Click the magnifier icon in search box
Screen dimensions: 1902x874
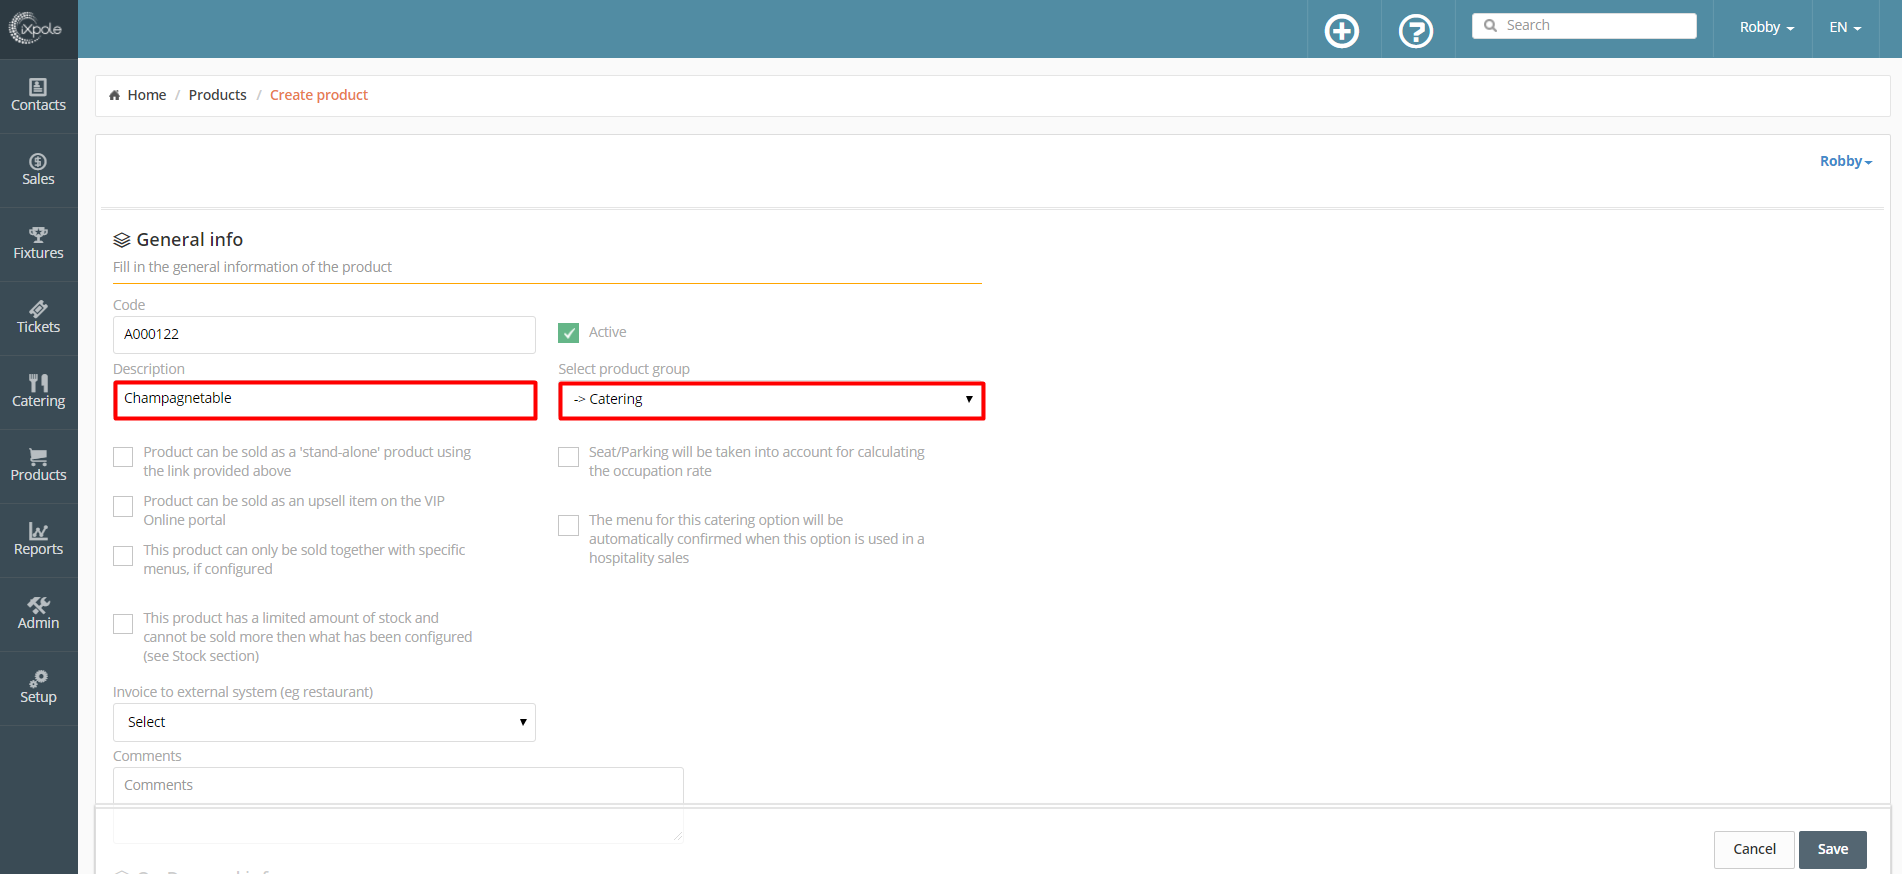click(x=1491, y=26)
